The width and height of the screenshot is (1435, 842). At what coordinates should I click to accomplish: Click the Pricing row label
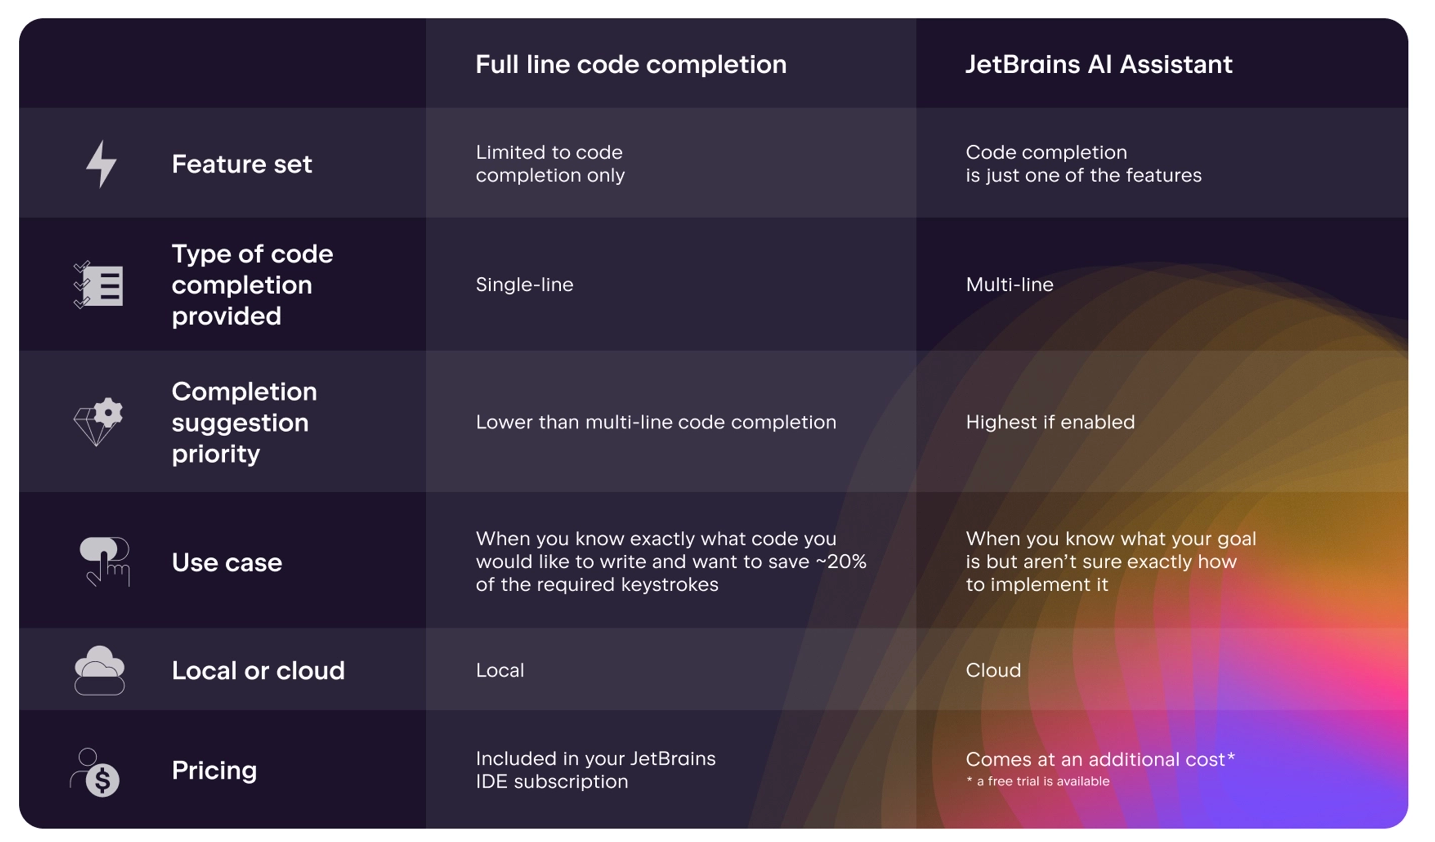coord(214,770)
